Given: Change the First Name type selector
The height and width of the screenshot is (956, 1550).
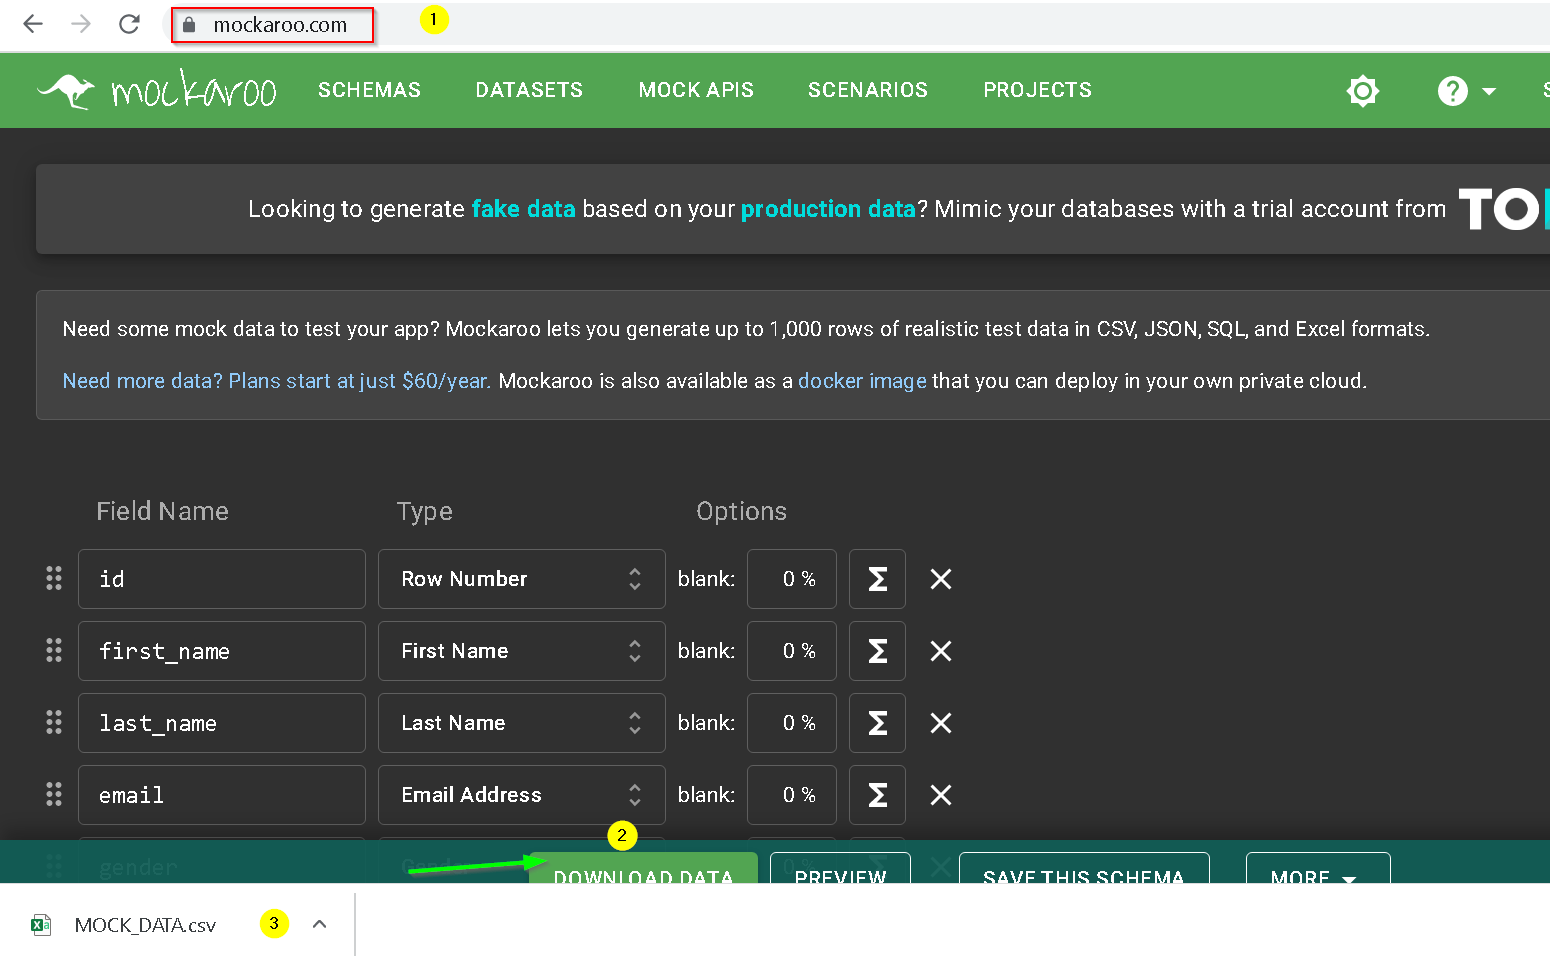Looking at the screenshot, I should [x=522, y=651].
